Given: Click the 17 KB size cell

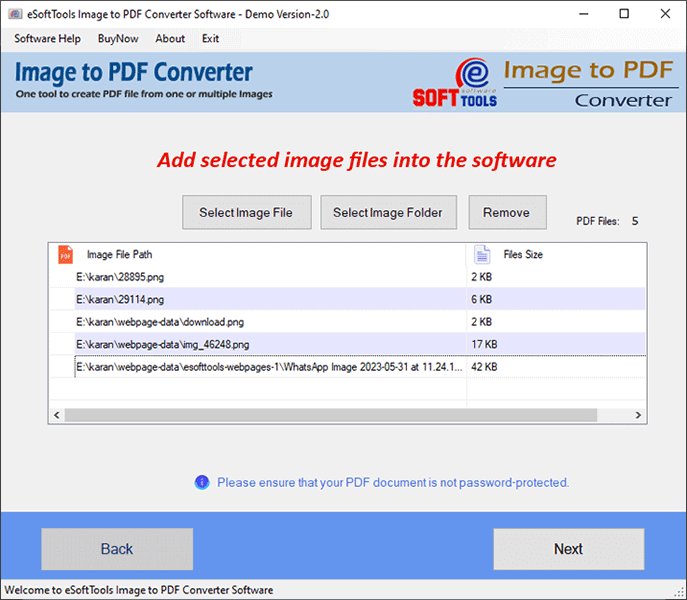Looking at the screenshot, I should click(x=484, y=344).
